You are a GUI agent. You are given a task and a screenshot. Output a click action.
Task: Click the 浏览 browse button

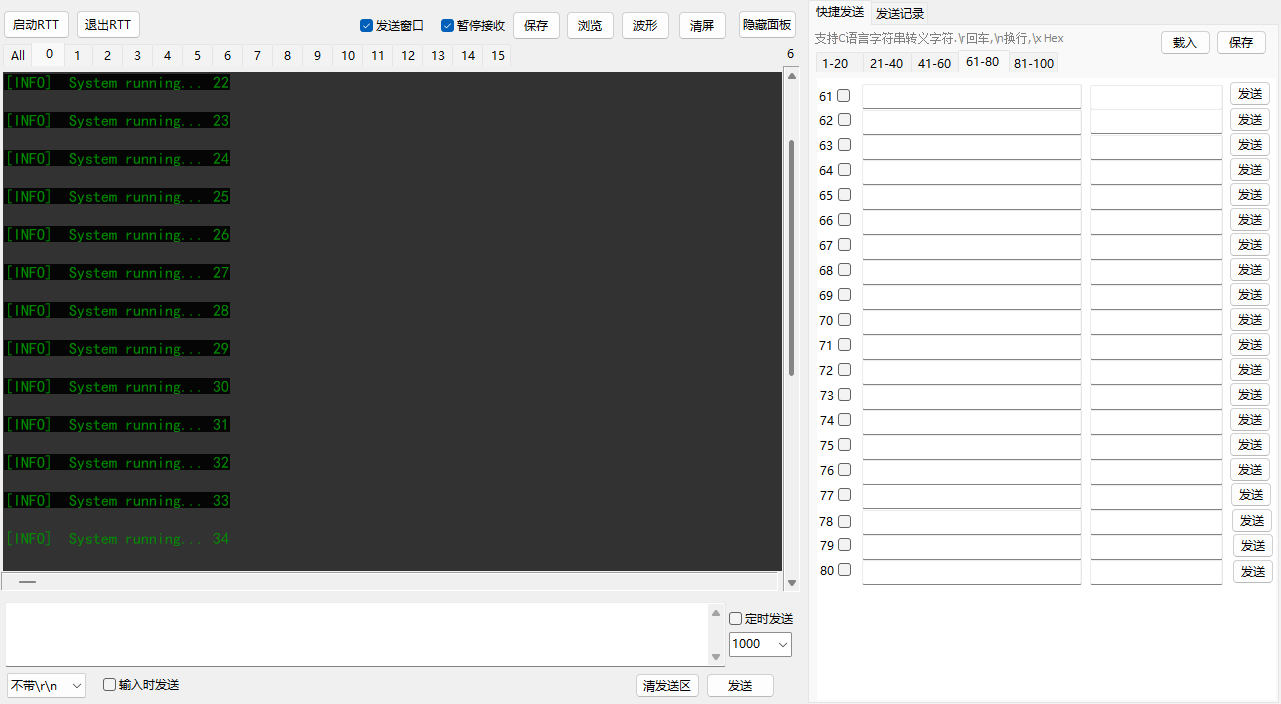tap(590, 25)
